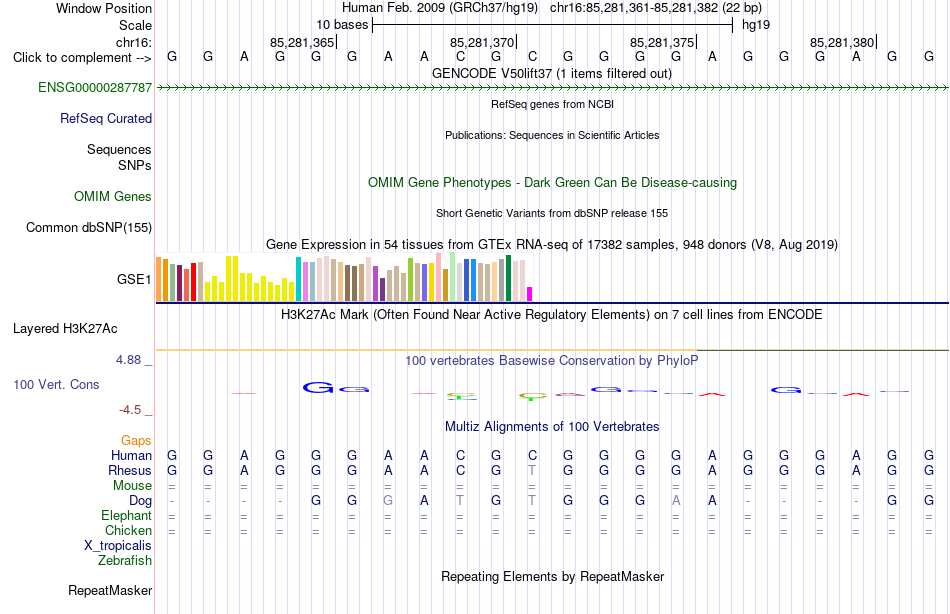Click the Sequences track label
This screenshot has width=950, height=614.
[119, 149]
